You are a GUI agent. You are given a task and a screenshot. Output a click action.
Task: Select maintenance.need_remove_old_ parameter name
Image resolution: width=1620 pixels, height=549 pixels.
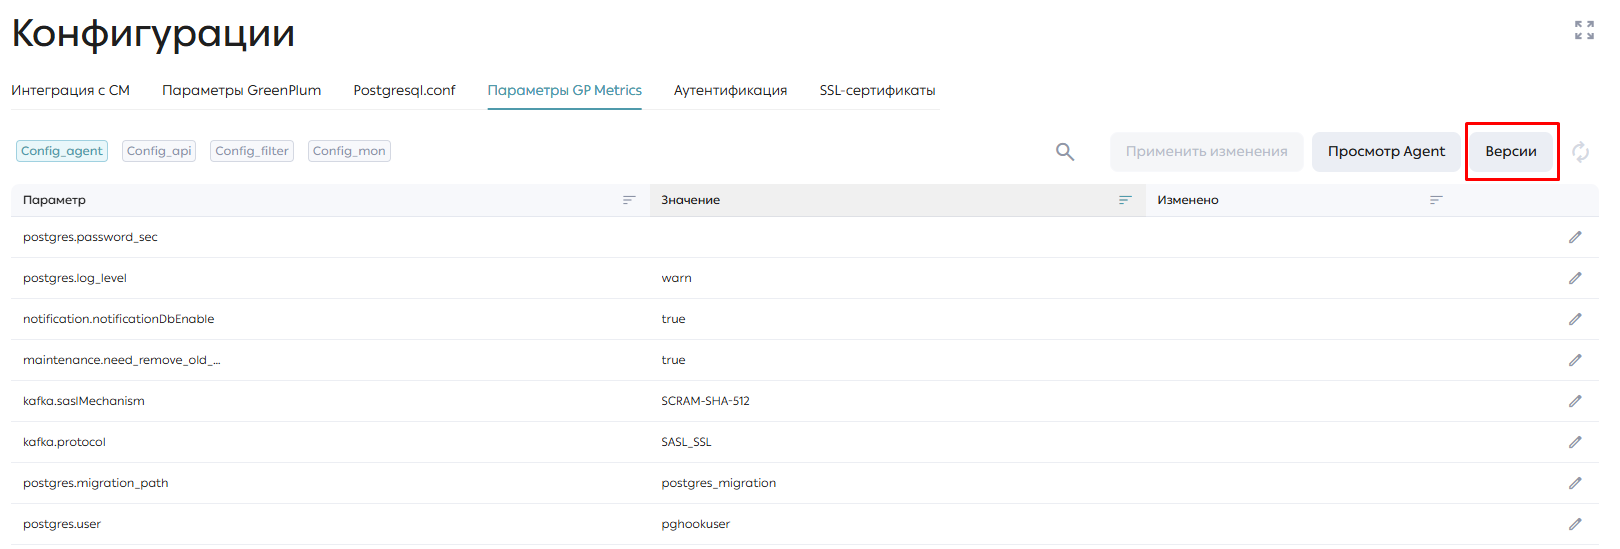(x=122, y=360)
